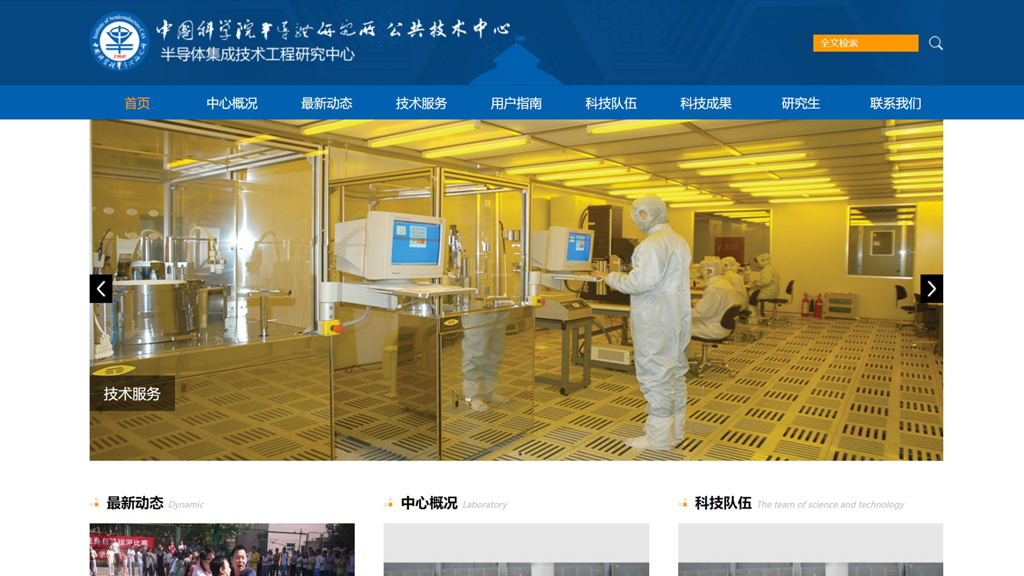The image size is (1024, 576).
Task: Open the 科技成果 navigation item
Action: click(x=706, y=103)
